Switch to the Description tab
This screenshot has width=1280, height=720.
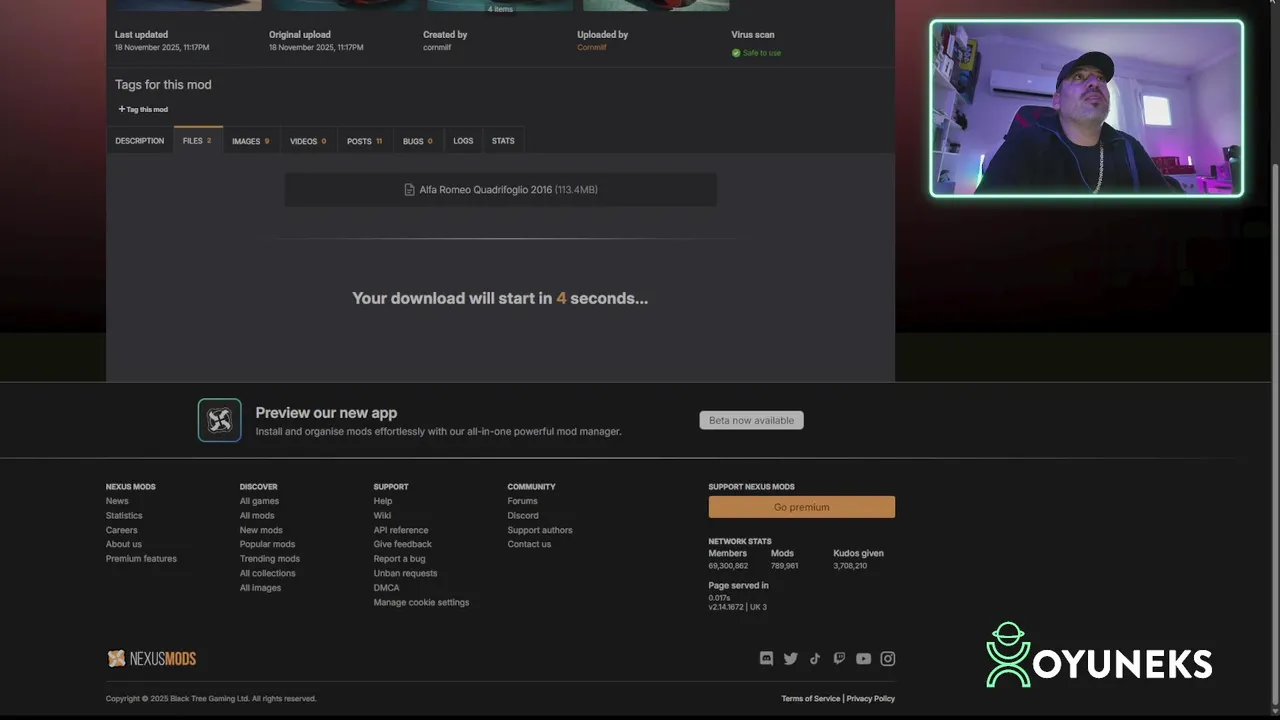[139, 141]
